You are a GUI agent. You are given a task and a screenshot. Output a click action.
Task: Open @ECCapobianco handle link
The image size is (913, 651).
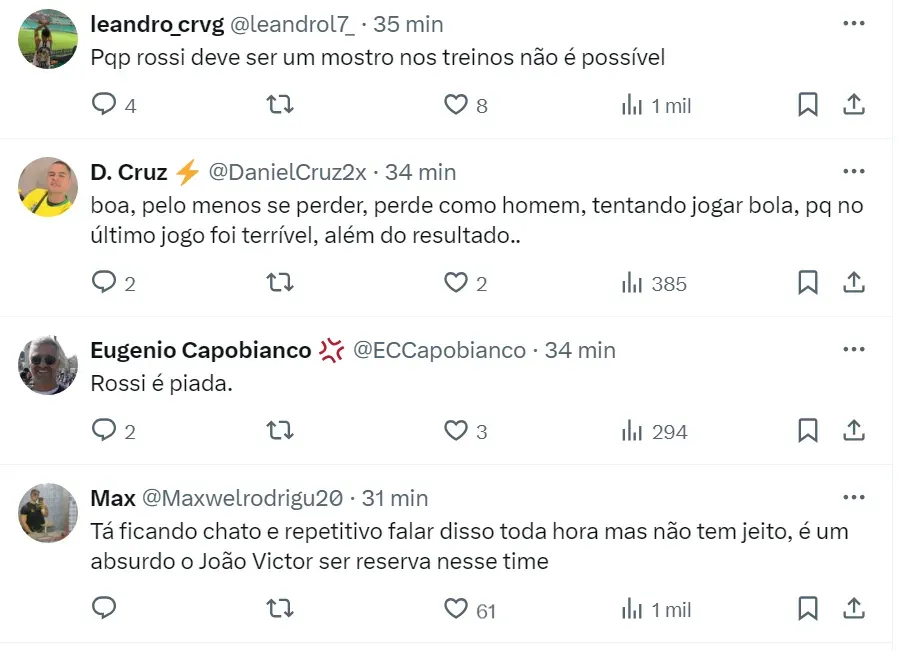(x=439, y=350)
